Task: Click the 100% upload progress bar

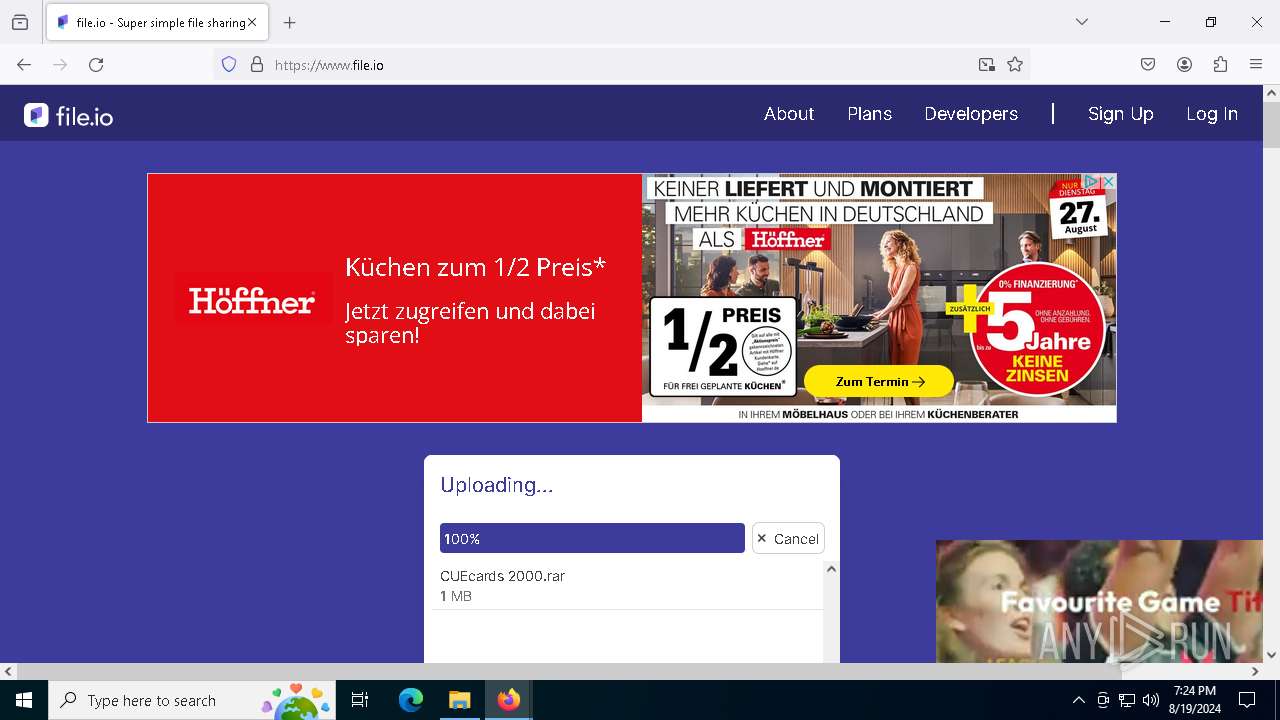Action: [592, 538]
